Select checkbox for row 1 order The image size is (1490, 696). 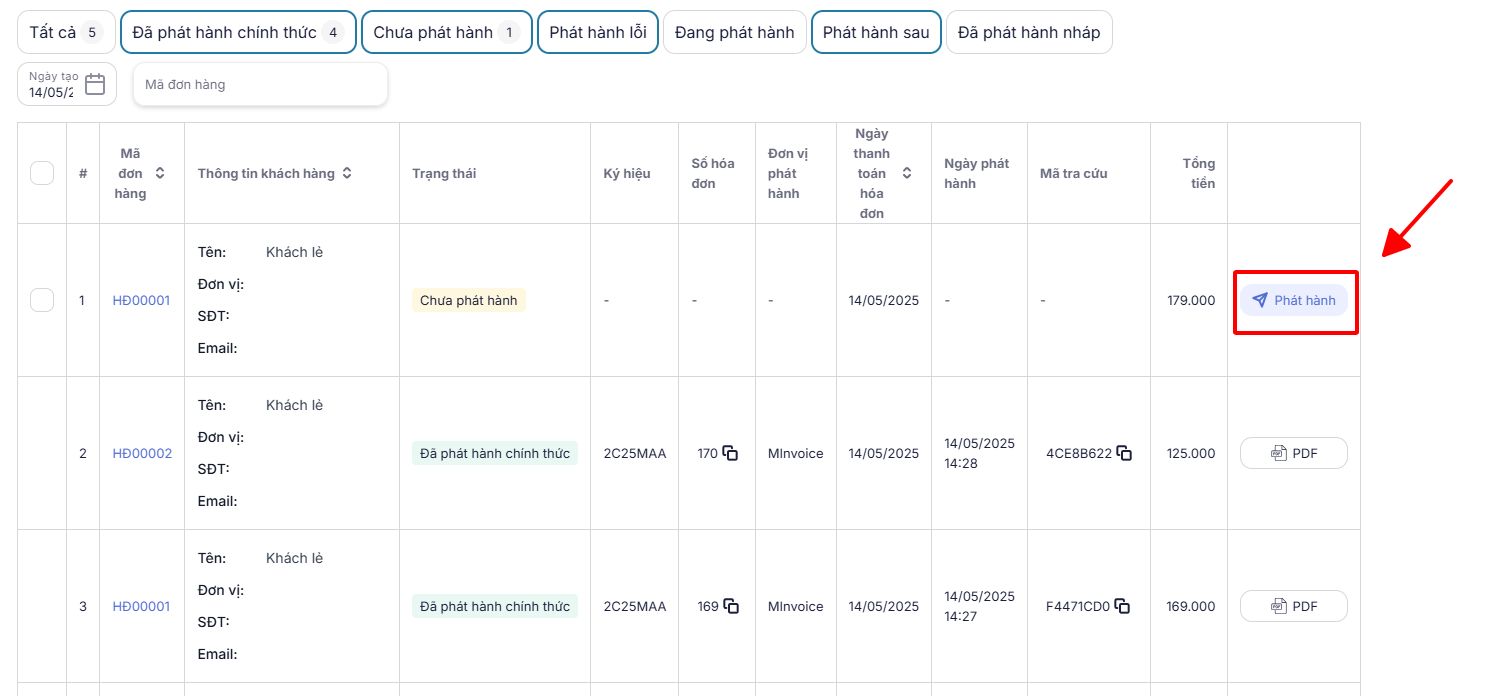click(42, 300)
